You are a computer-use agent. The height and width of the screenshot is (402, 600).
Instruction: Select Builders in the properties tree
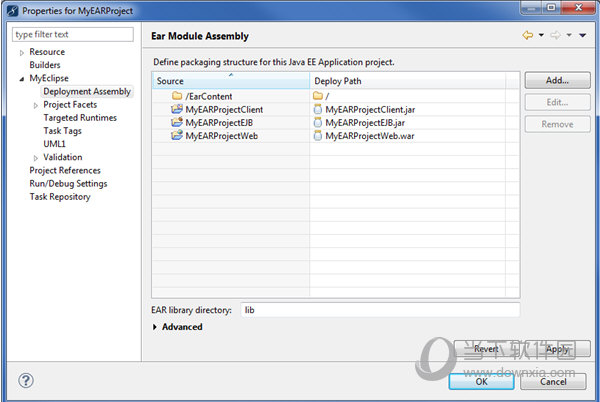(45, 65)
